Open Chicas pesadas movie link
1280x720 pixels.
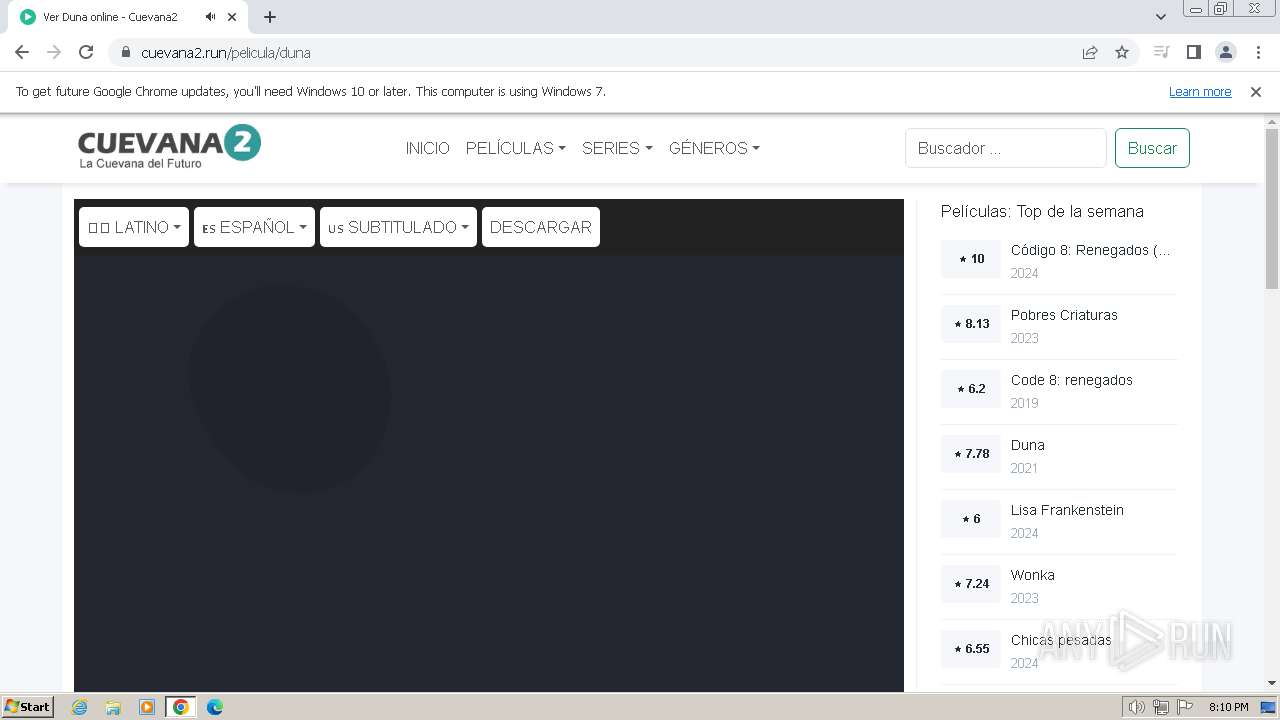tap(1061, 640)
